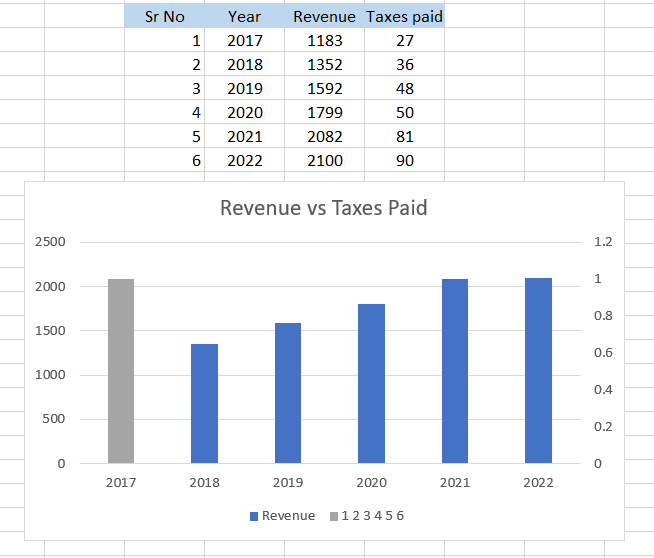The height and width of the screenshot is (558, 654).
Task: Select the gray 2017 bar in chart
Action: tap(121, 370)
